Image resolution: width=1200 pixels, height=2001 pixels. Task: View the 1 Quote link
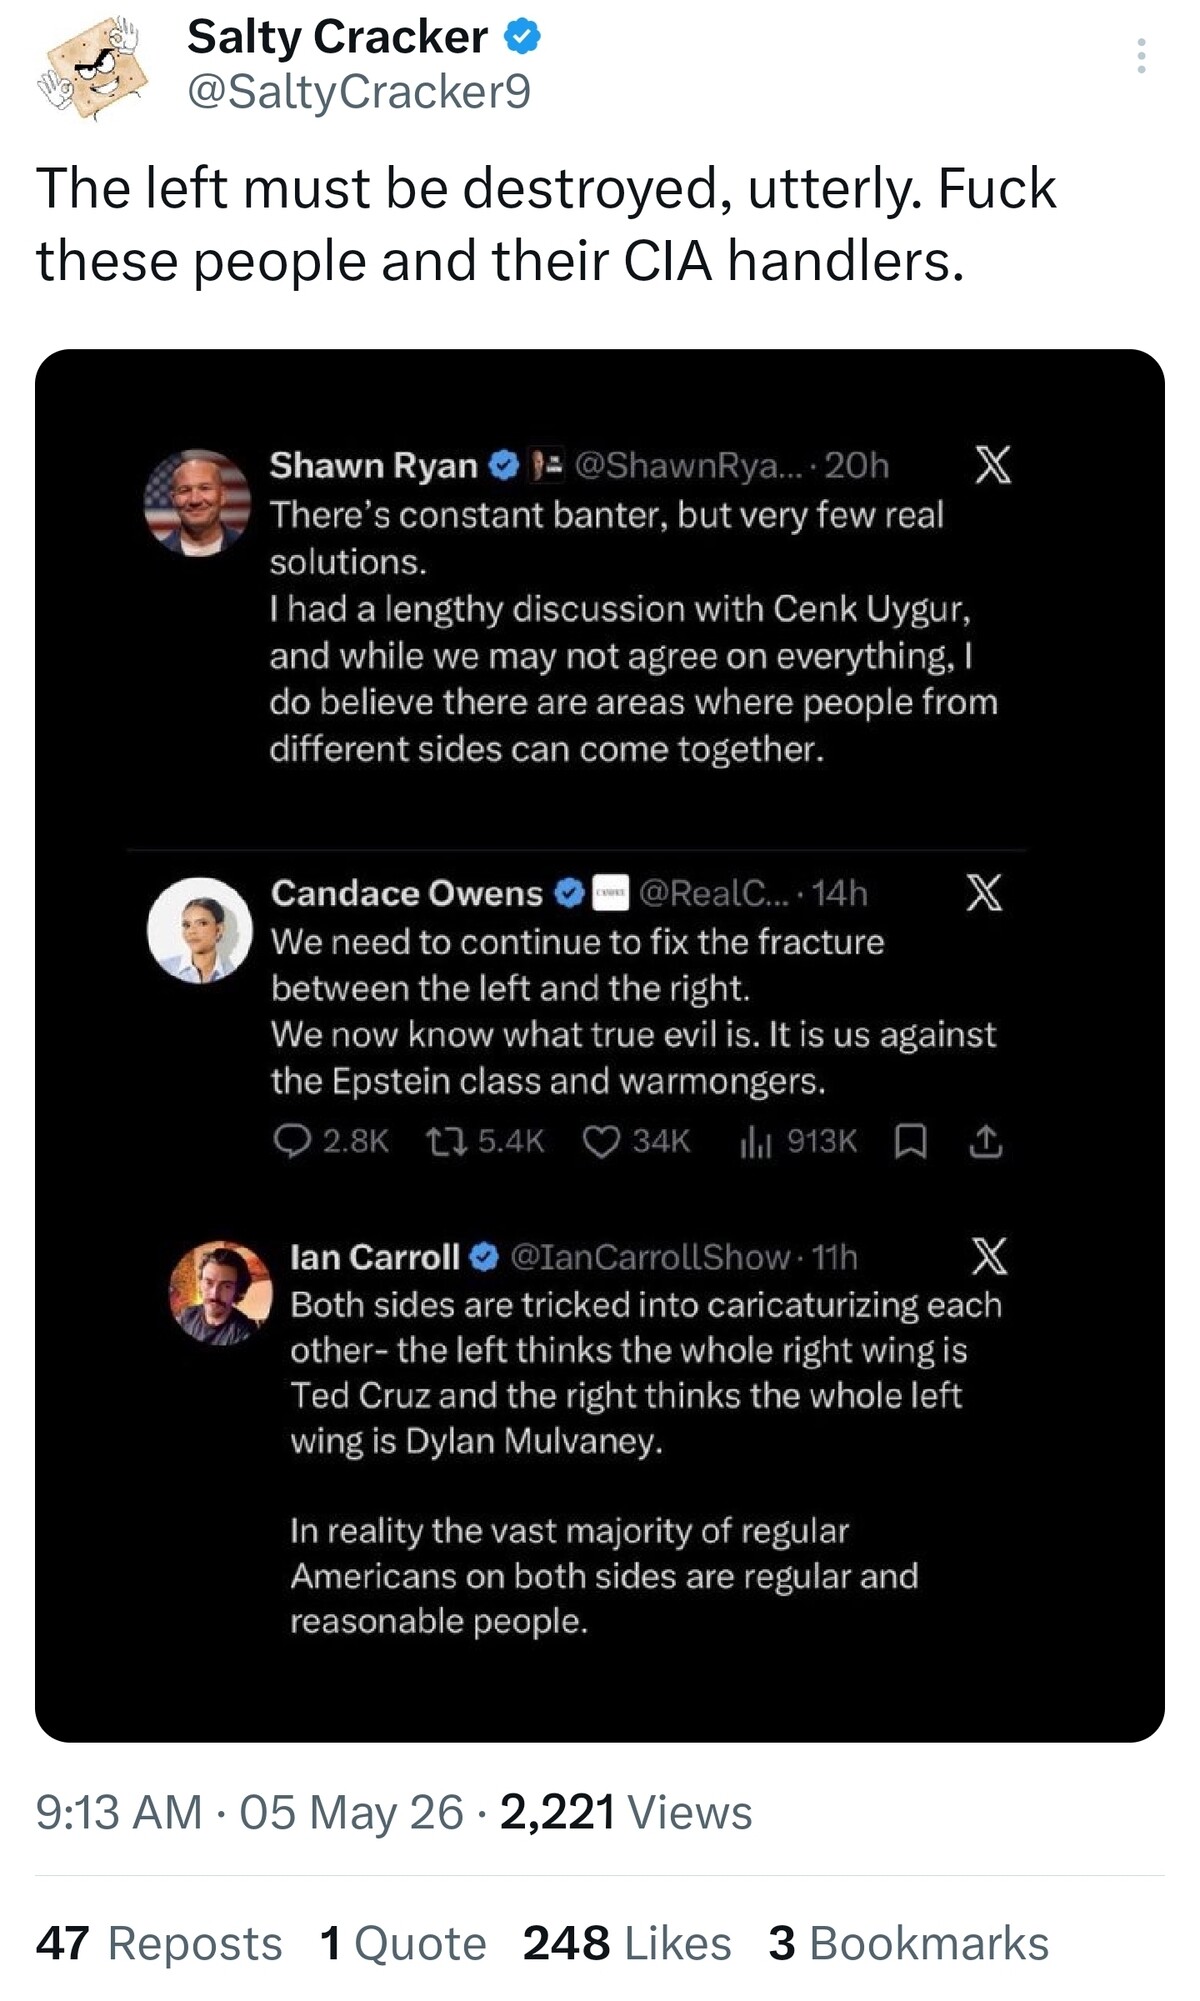pyautogui.click(x=403, y=1943)
